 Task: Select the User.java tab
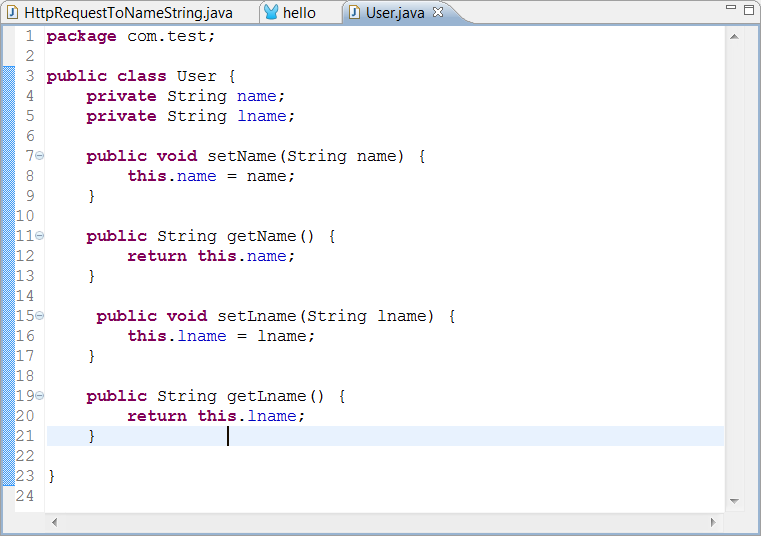395,13
